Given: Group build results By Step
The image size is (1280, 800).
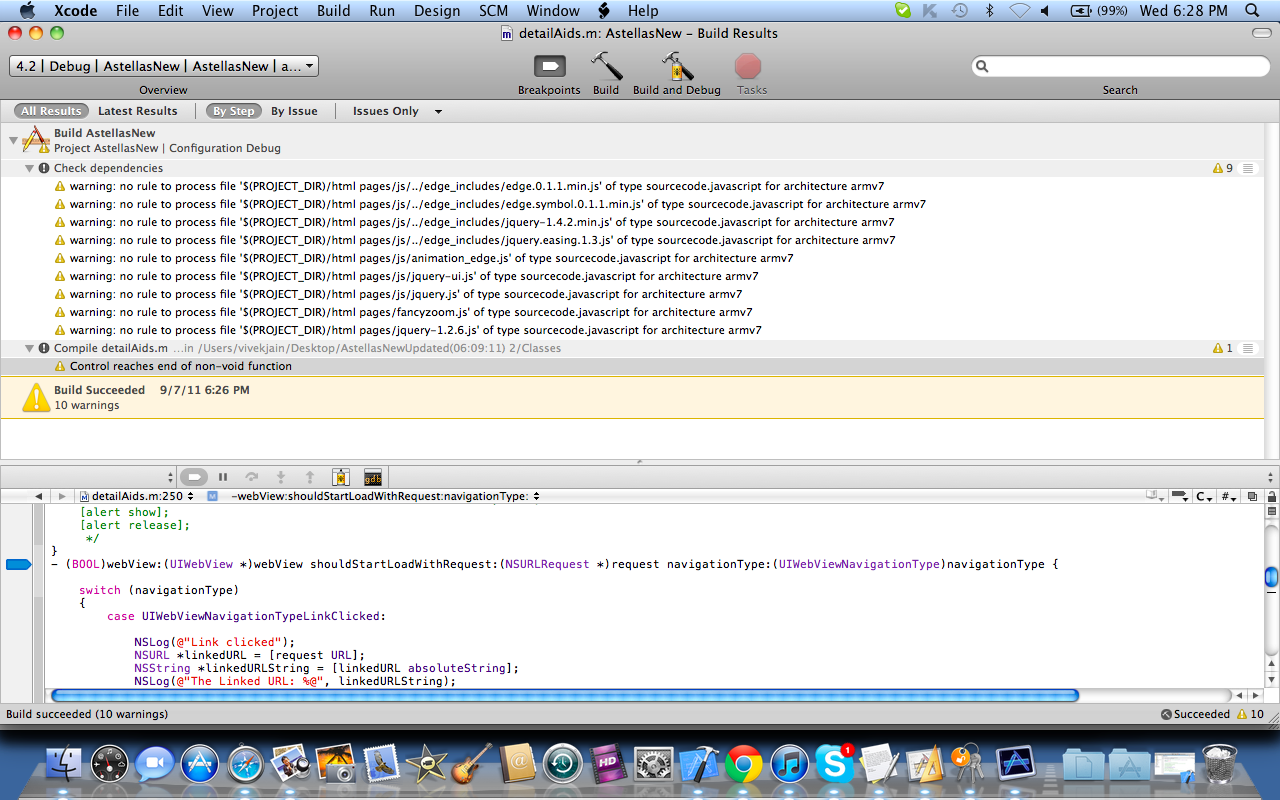Looking at the screenshot, I should coord(233,111).
